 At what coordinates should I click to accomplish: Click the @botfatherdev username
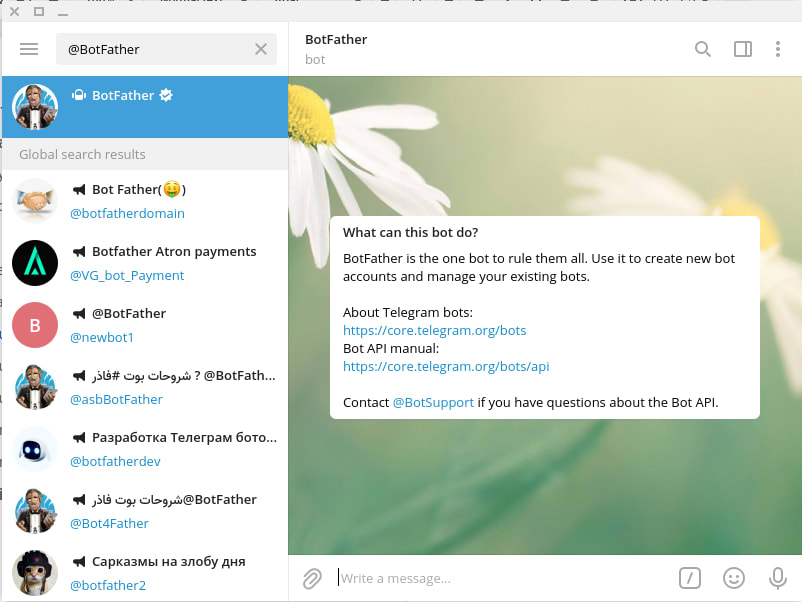tap(115, 461)
